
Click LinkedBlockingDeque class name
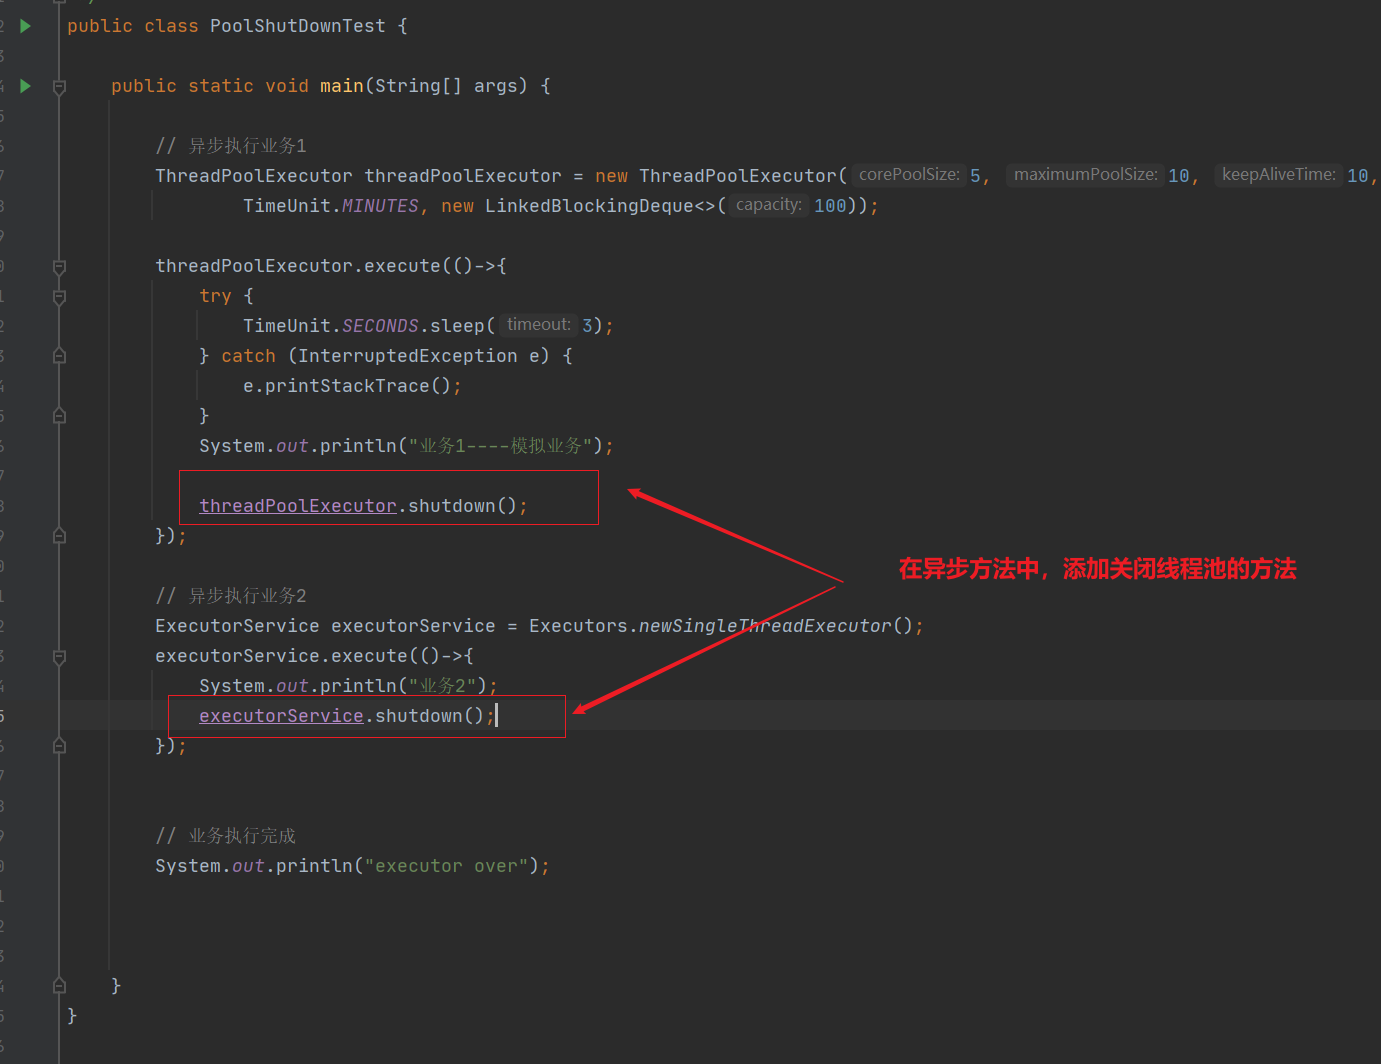tap(589, 206)
